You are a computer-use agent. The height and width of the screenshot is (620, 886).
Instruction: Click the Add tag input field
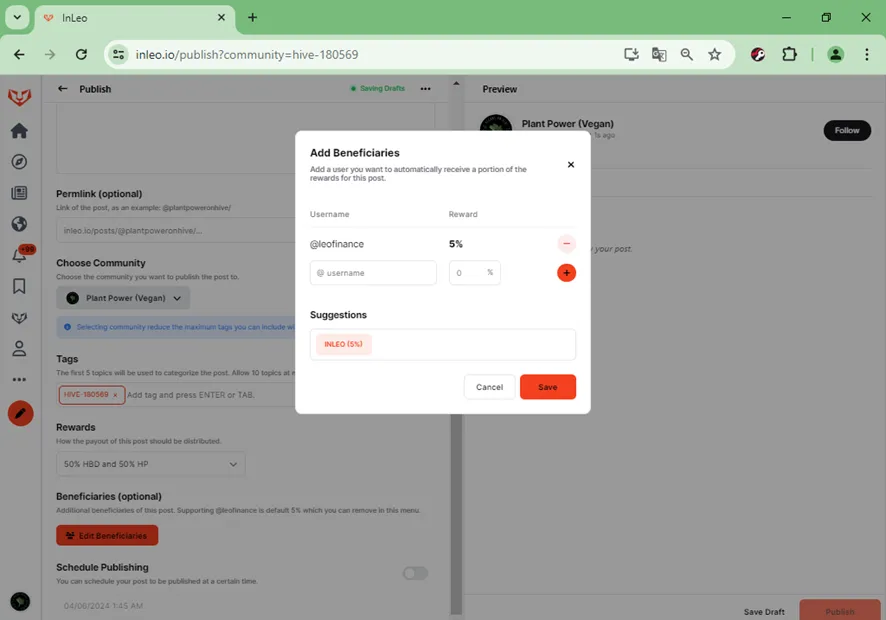point(210,395)
